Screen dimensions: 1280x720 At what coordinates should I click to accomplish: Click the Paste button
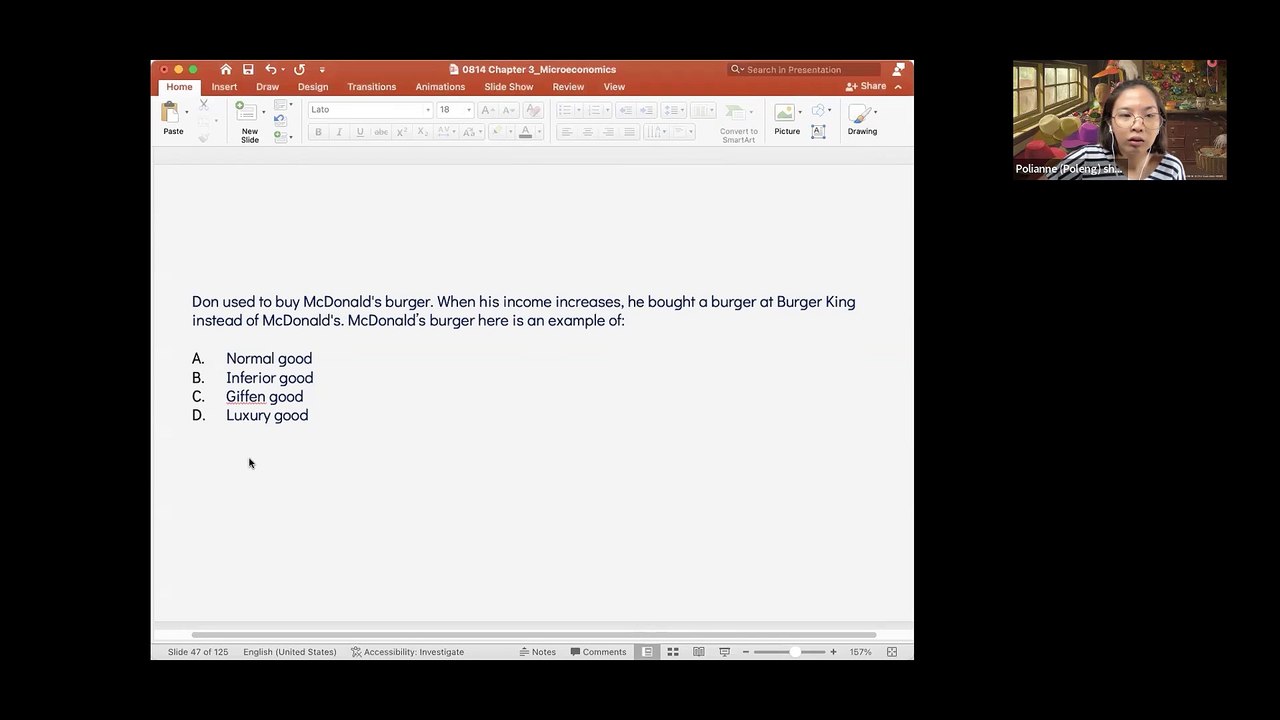click(173, 119)
